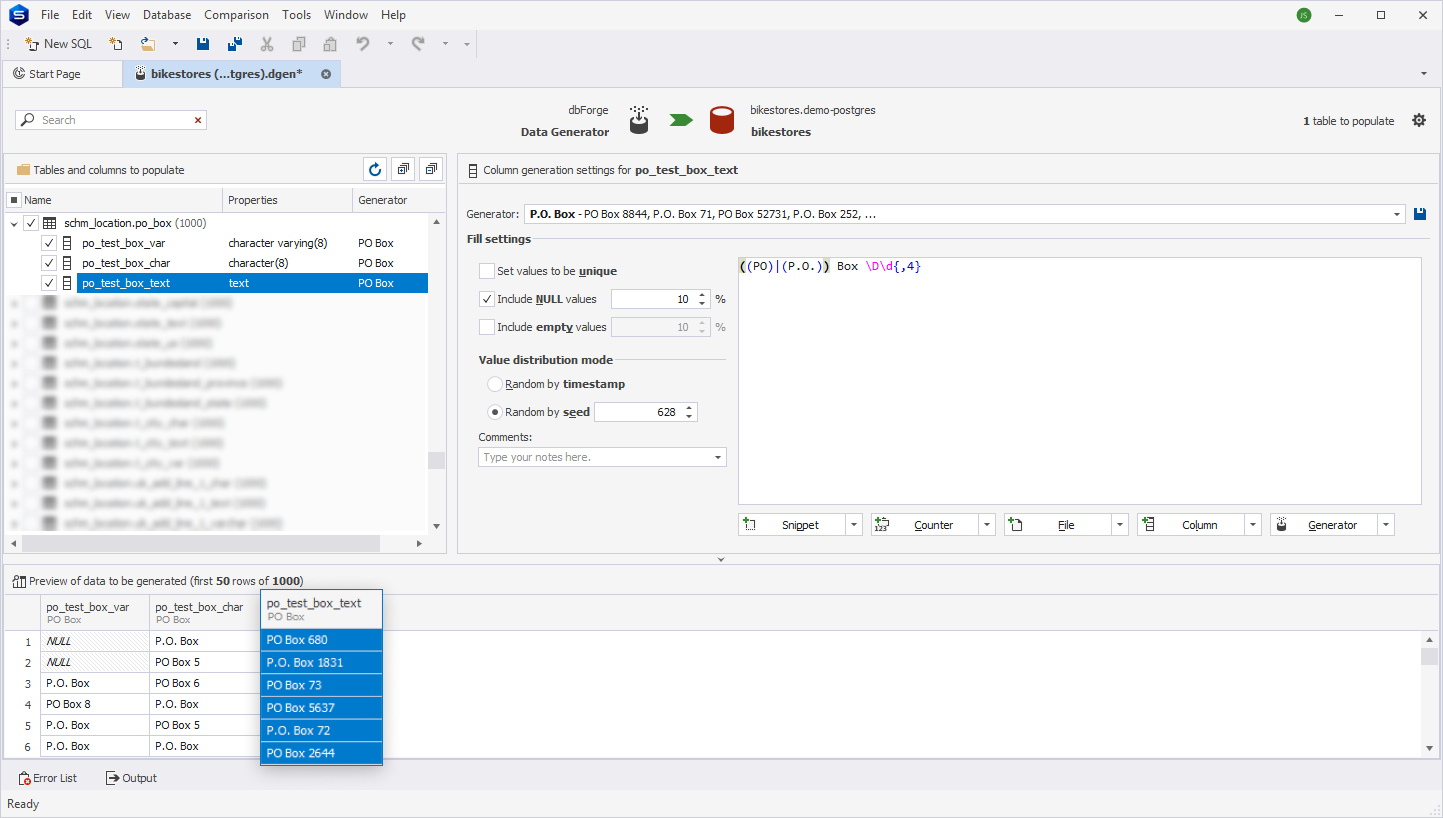Open the Output panel
This screenshot has width=1443, height=818.
point(131,778)
